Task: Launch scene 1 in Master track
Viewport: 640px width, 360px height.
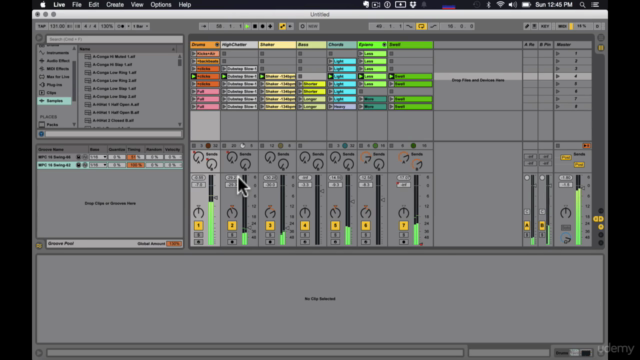Action: 558,53
